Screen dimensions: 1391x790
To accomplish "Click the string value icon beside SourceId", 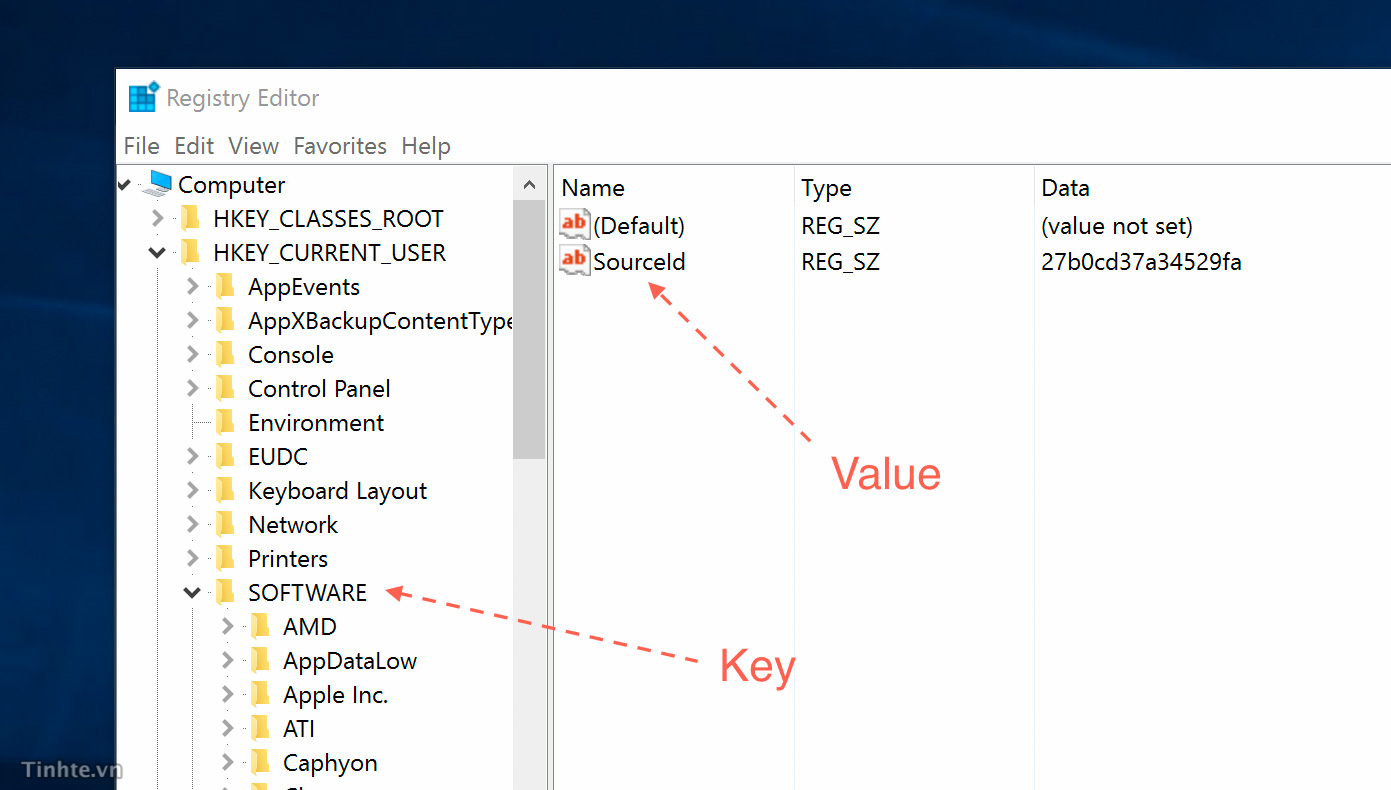I will pyautogui.click(x=575, y=261).
